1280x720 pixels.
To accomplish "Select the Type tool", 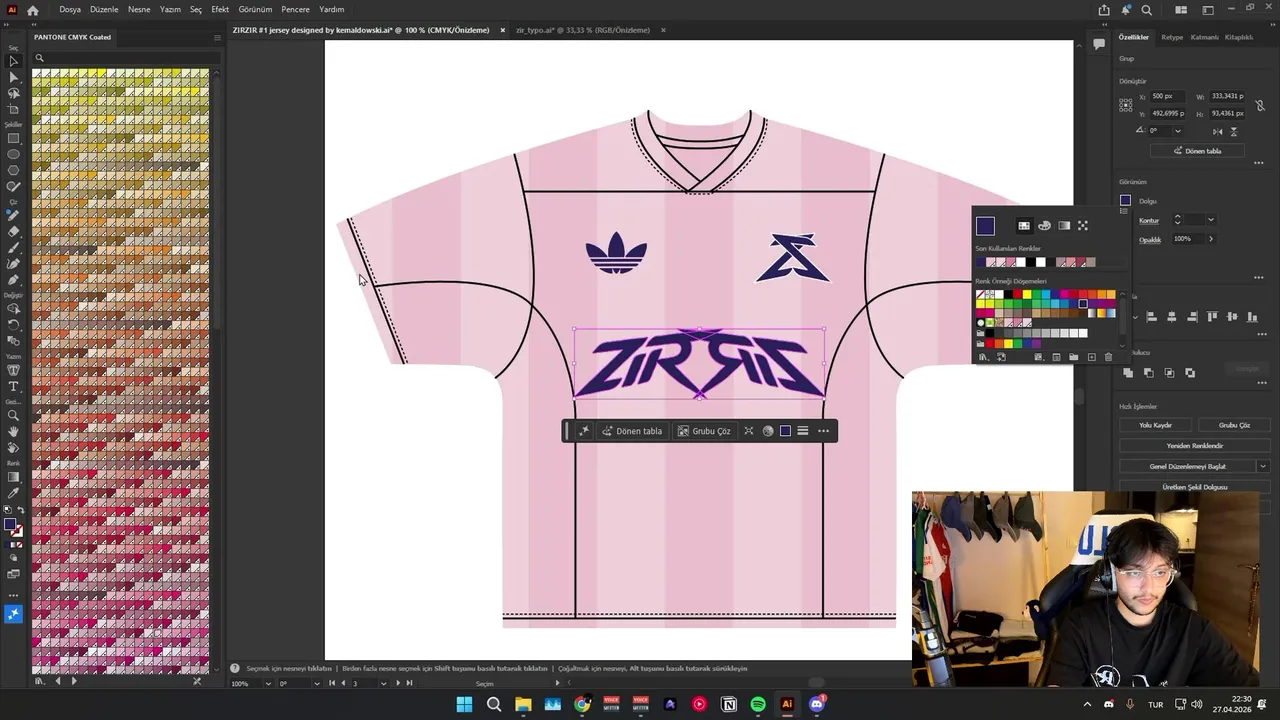I will (x=13, y=387).
